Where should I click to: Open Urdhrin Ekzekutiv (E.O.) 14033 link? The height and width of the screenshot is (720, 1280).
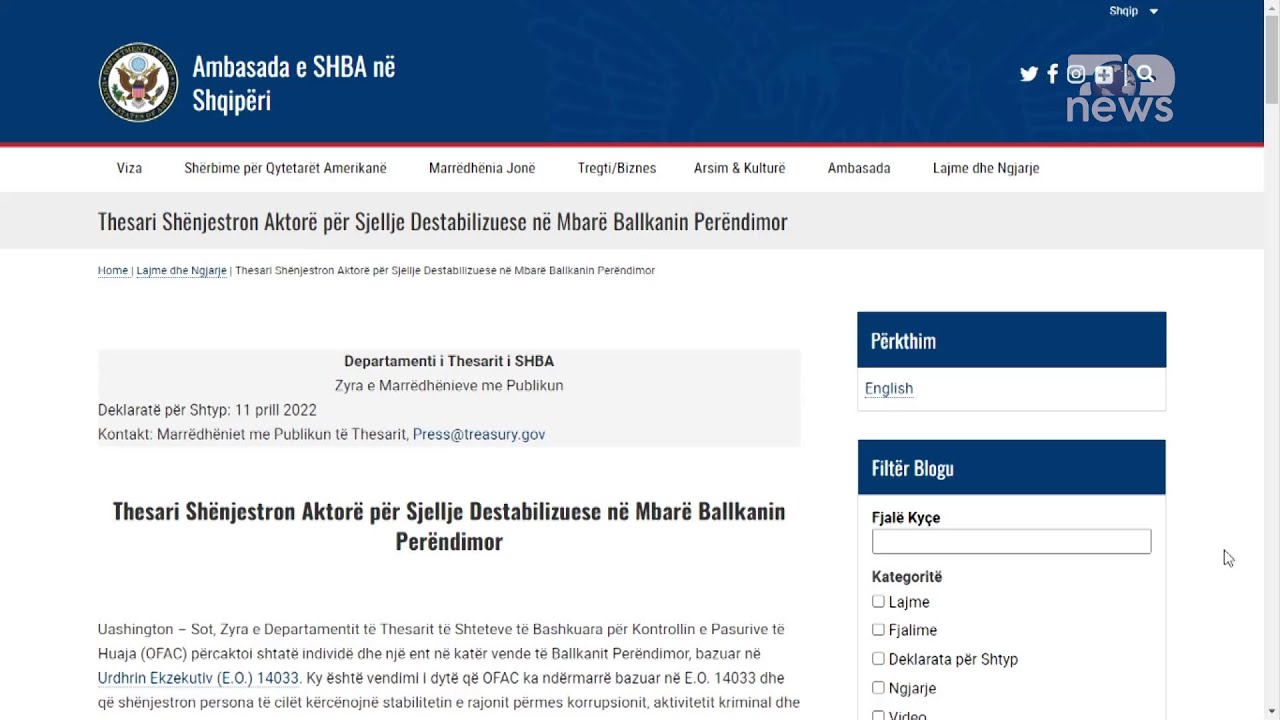(x=198, y=678)
